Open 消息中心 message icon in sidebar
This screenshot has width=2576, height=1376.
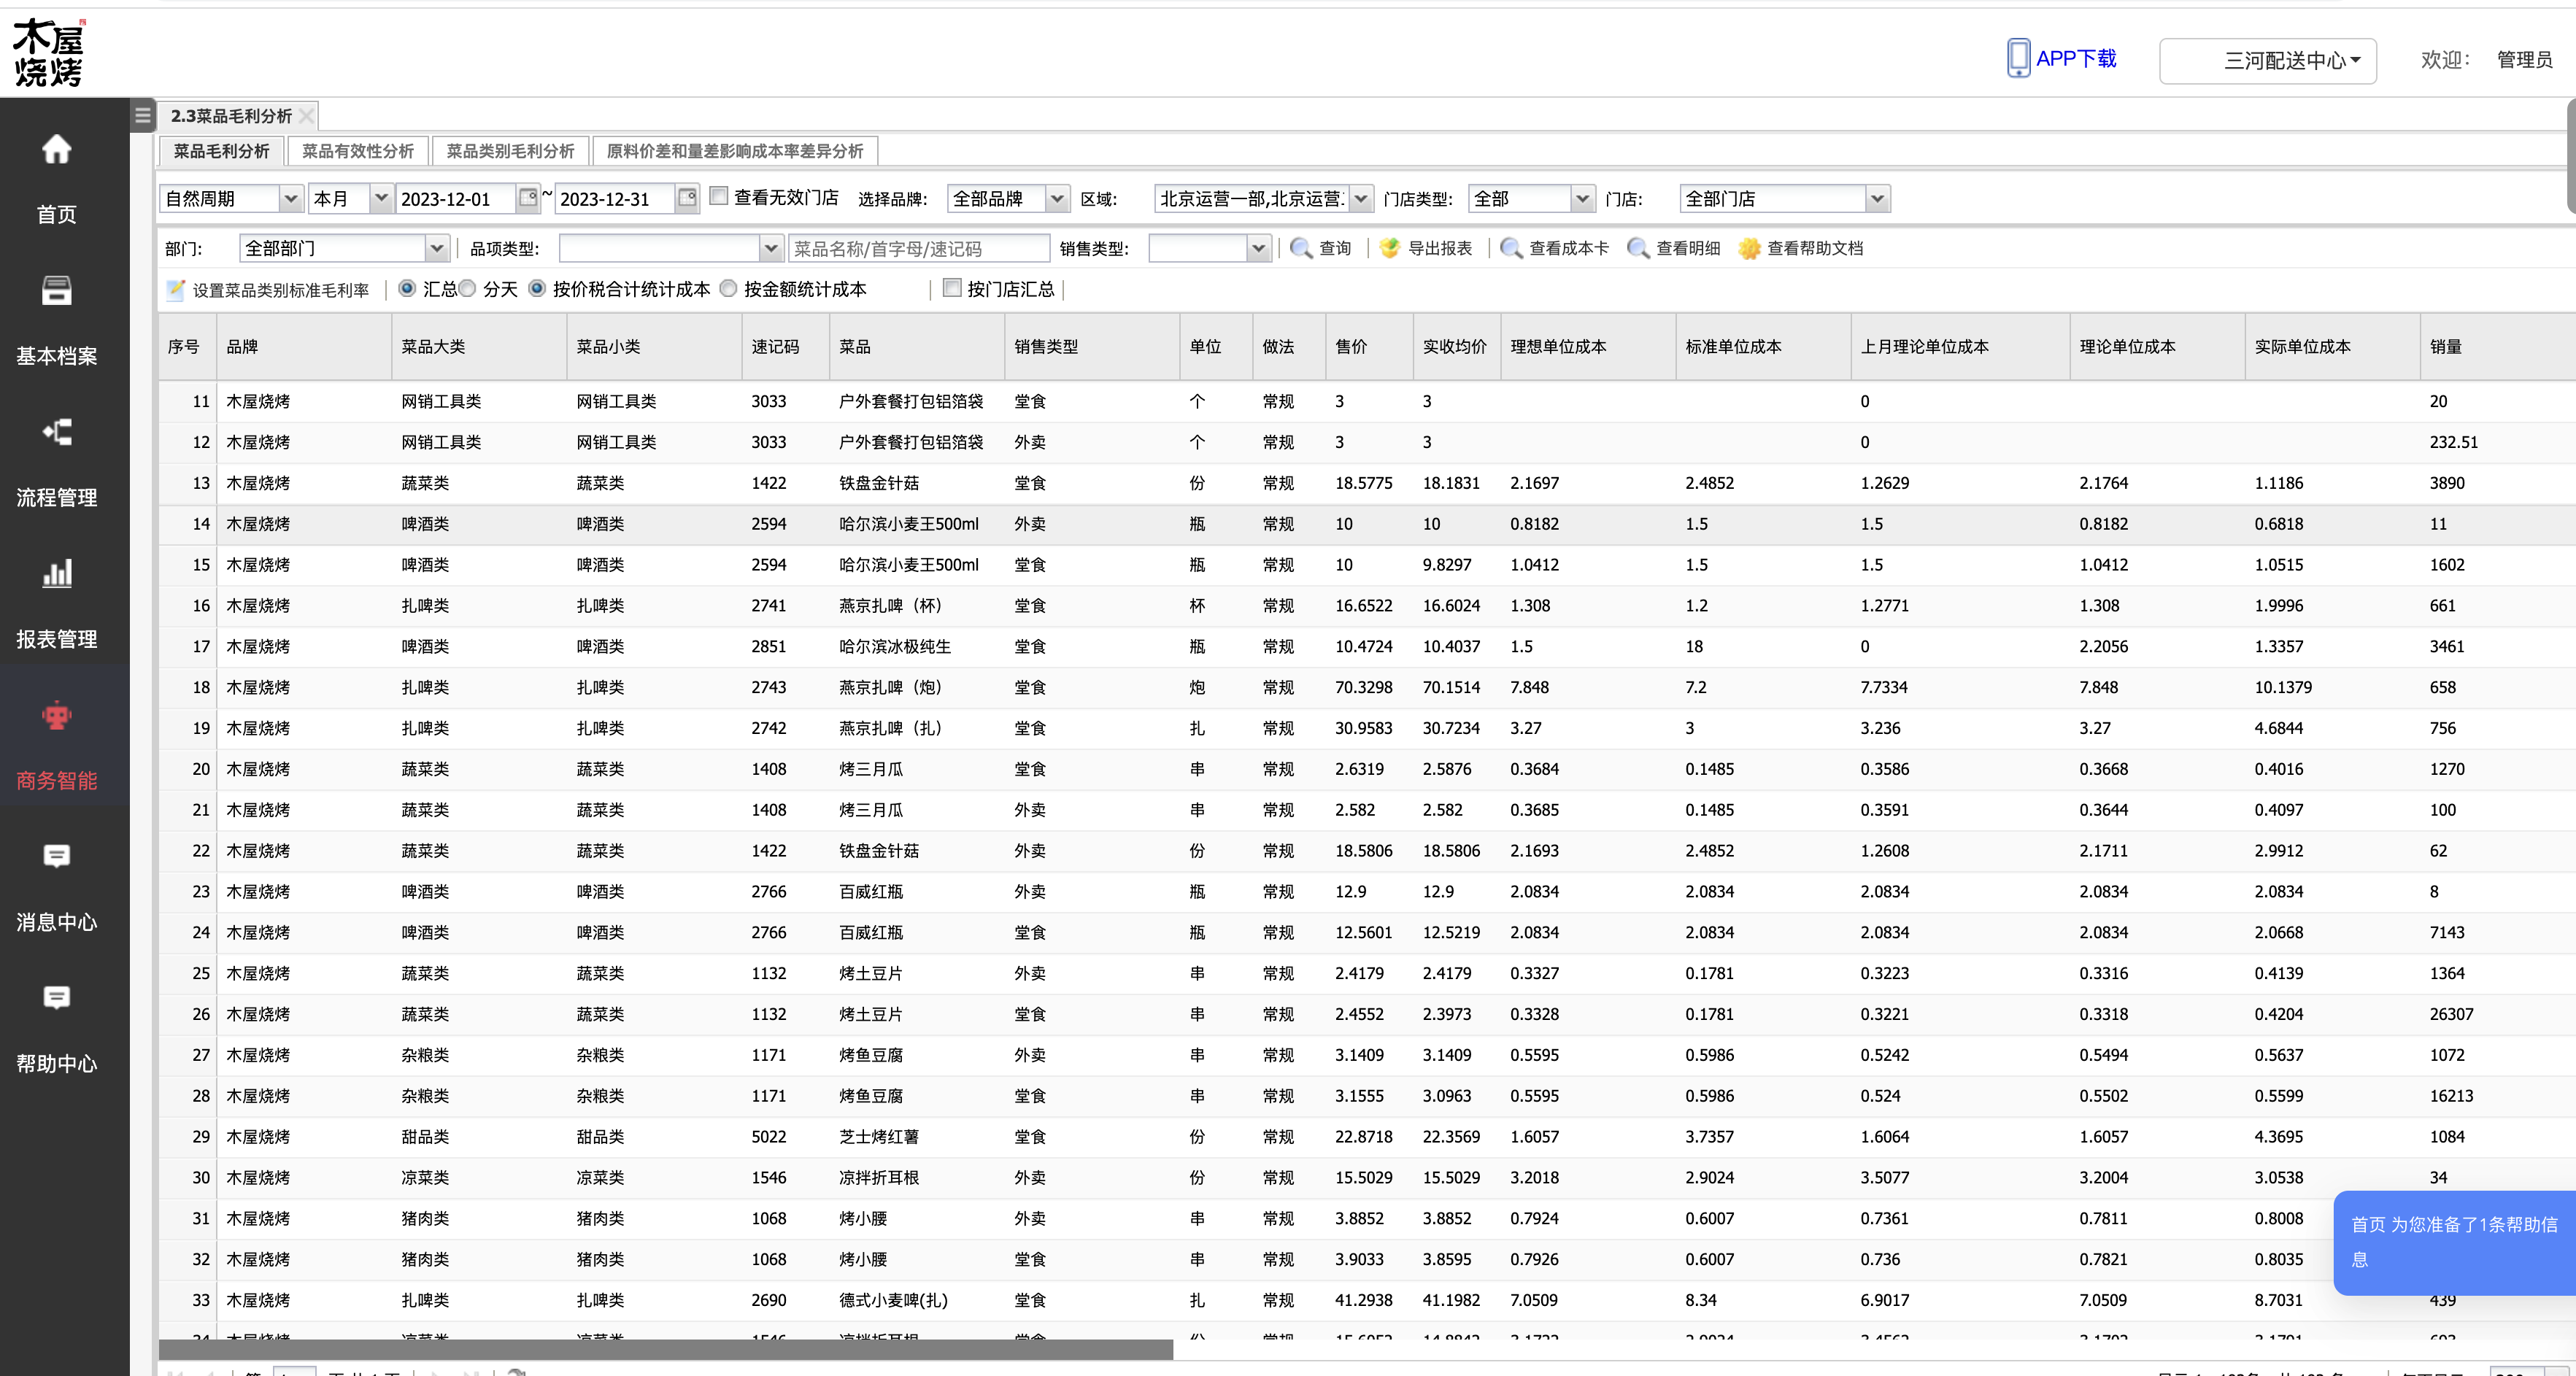click(56, 856)
